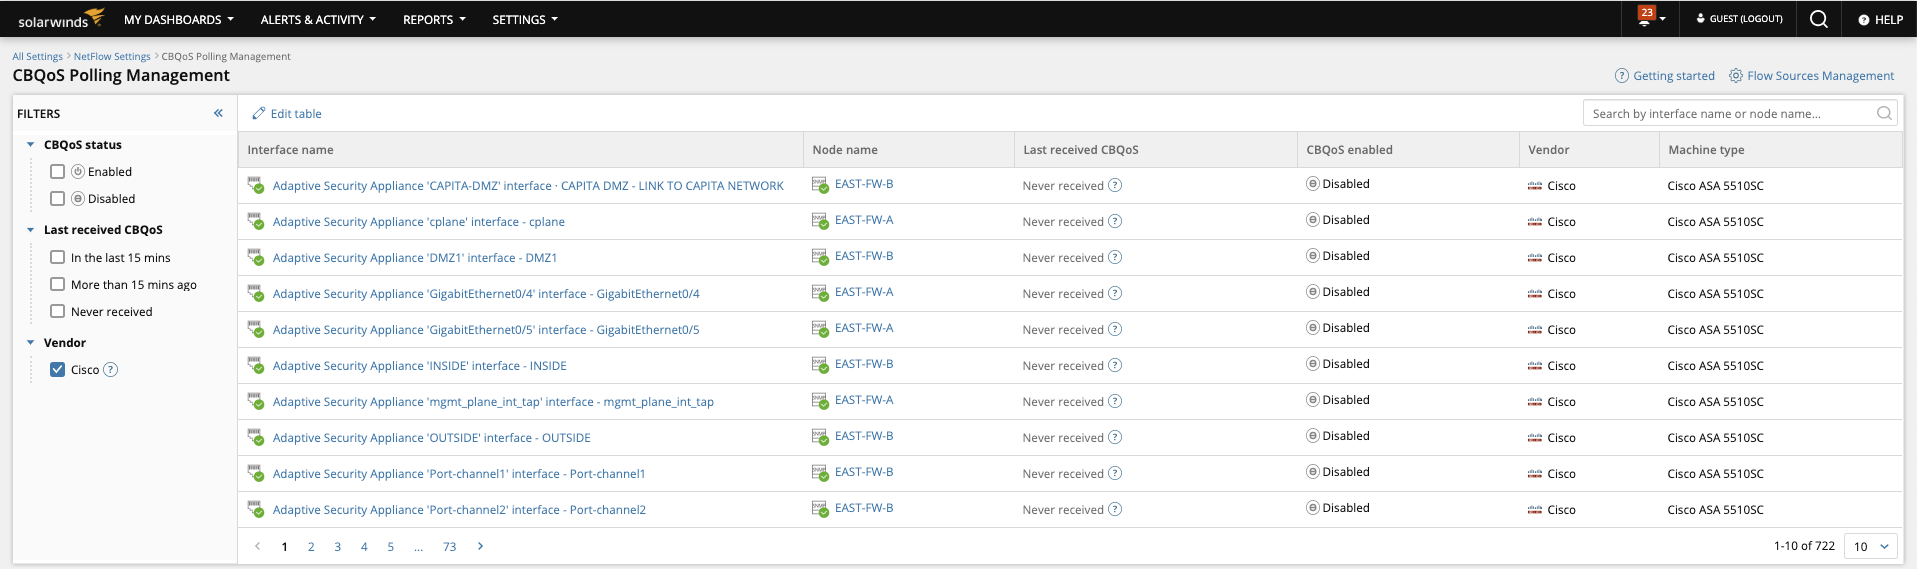Collapse the Vendor filter group

click(31, 343)
